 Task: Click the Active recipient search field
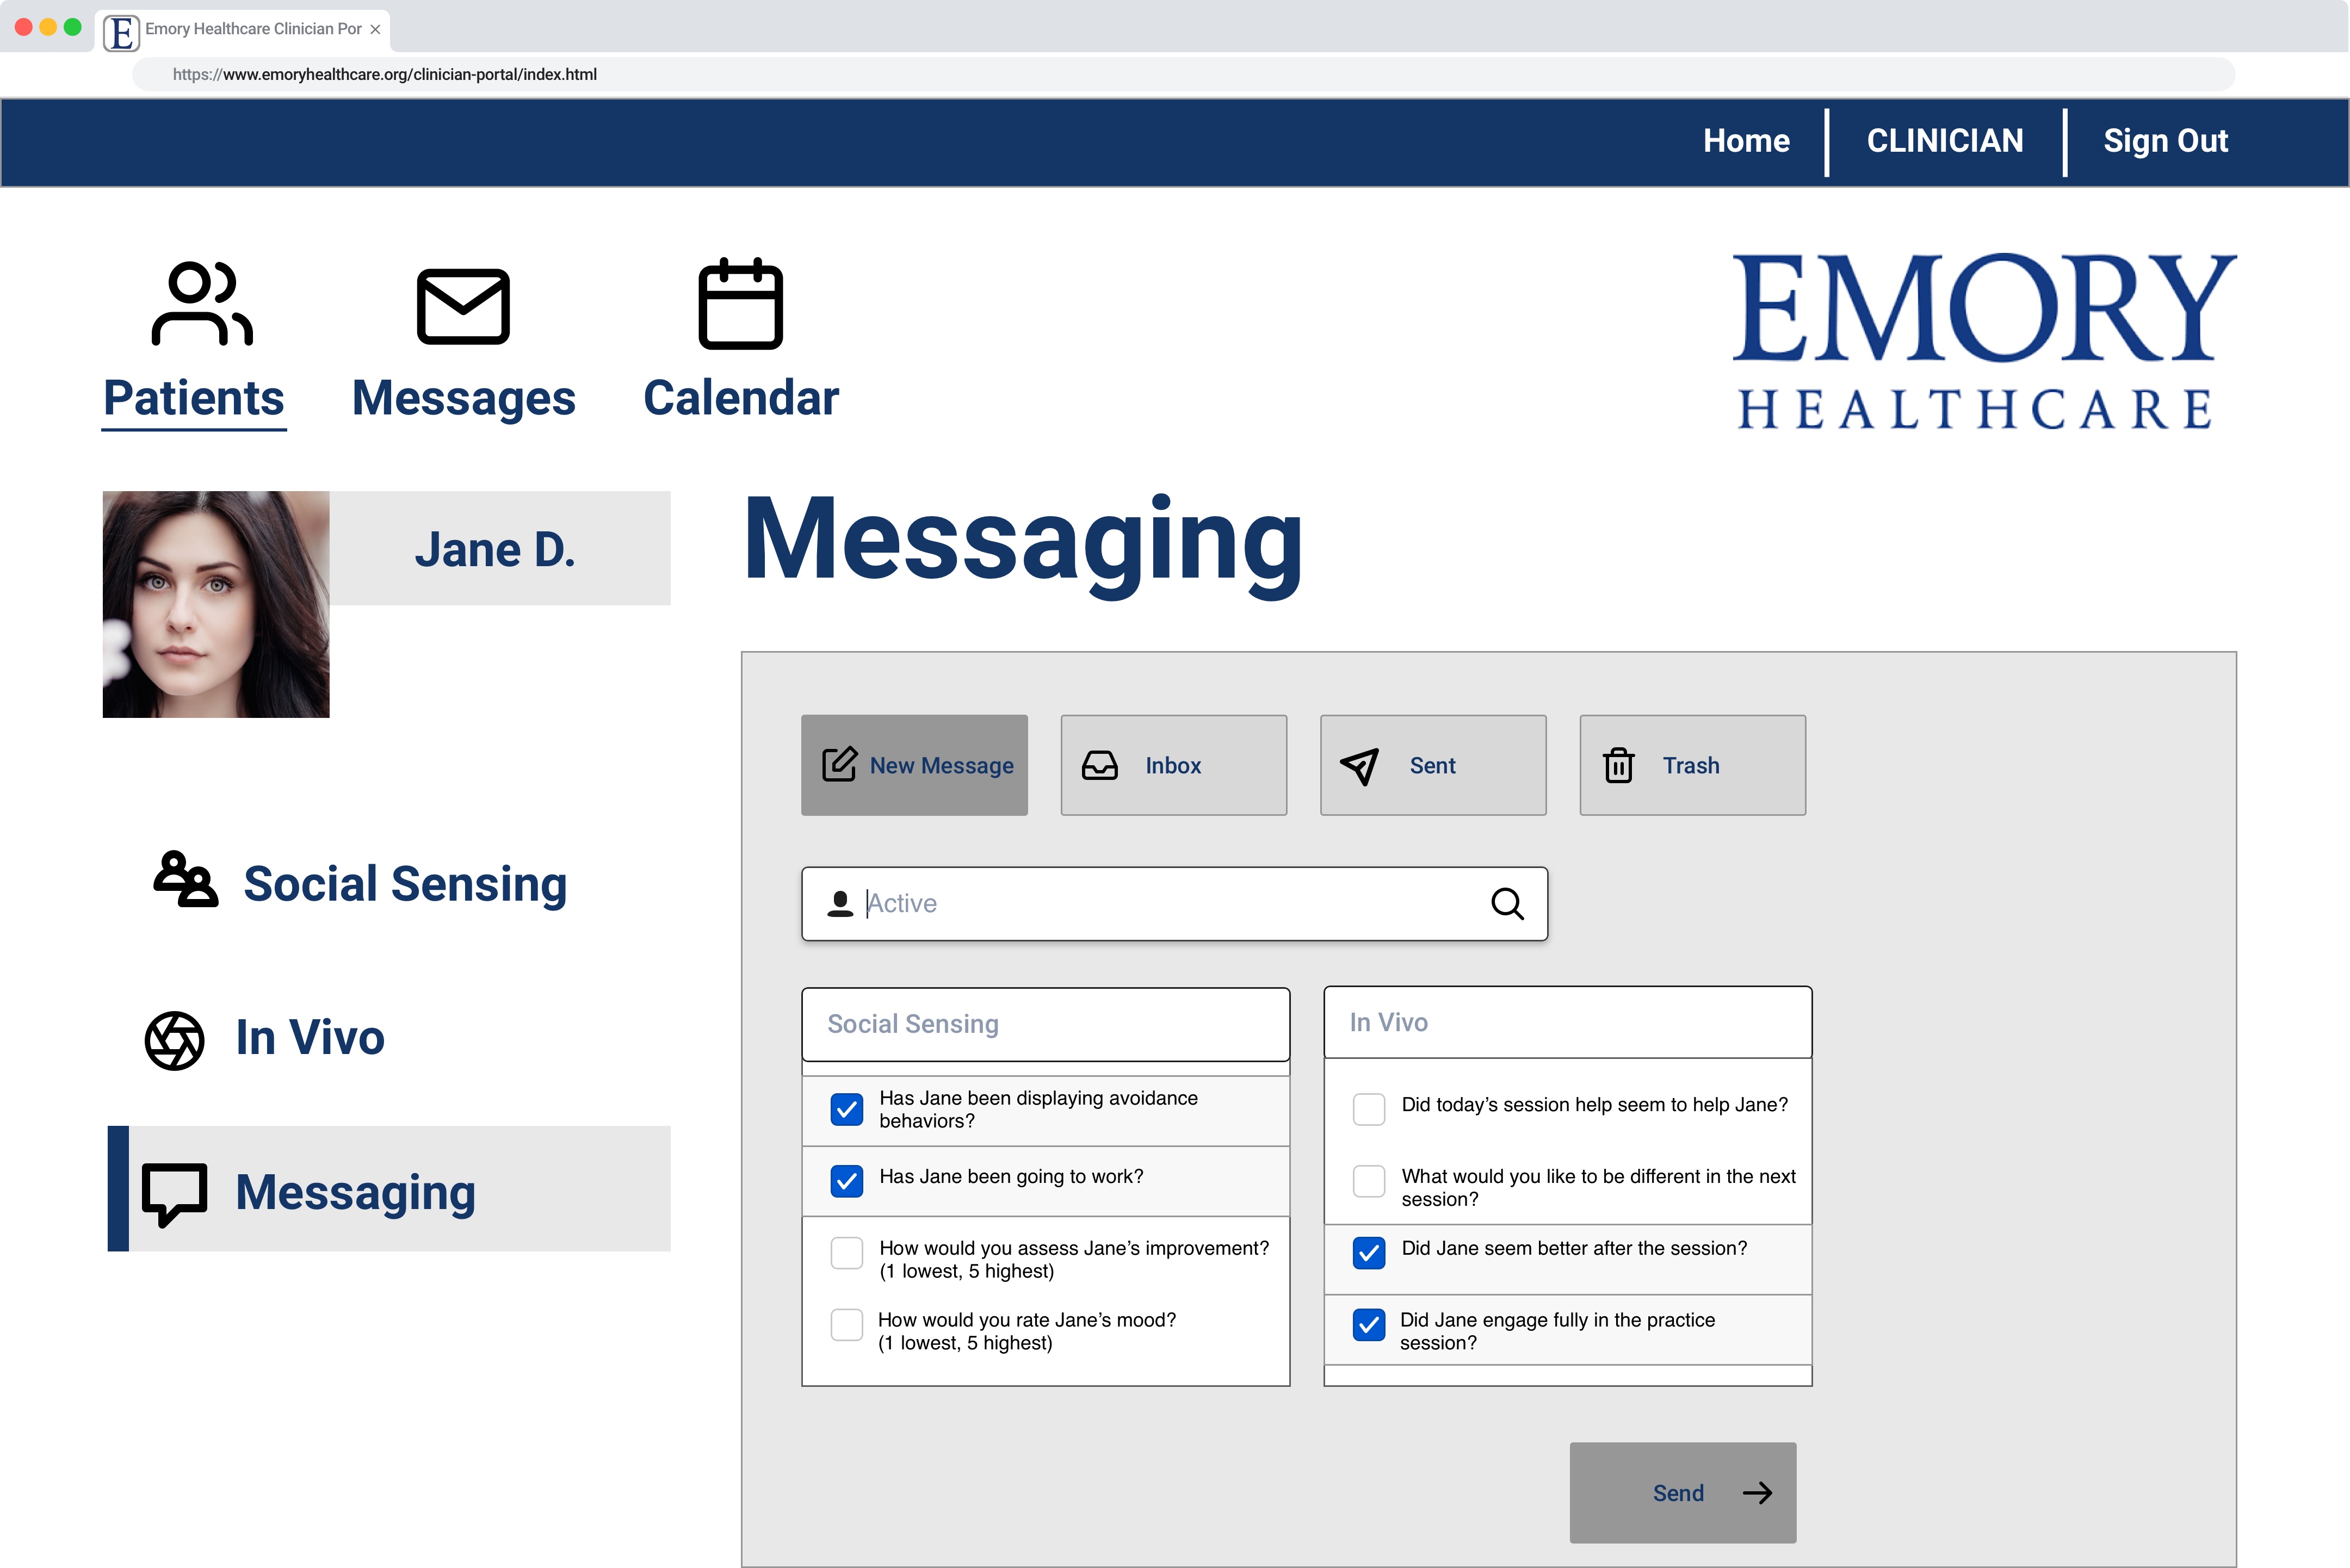coord(1174,904)
